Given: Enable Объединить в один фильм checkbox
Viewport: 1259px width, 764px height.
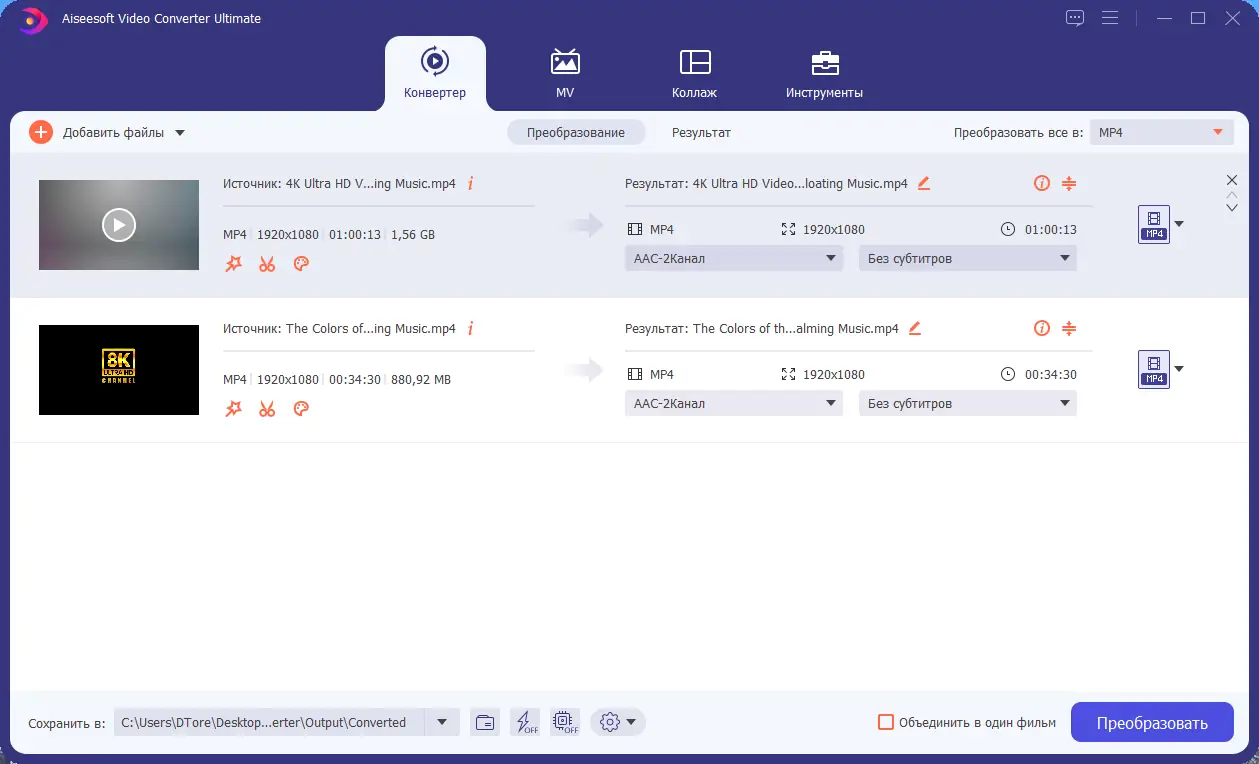Looking at the screenshot, I should pos(885,722).
